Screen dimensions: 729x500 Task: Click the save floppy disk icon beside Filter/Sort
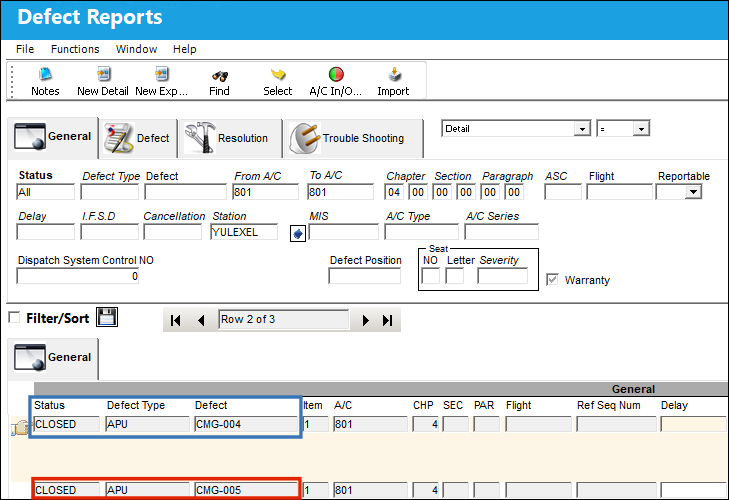(107, 317)
